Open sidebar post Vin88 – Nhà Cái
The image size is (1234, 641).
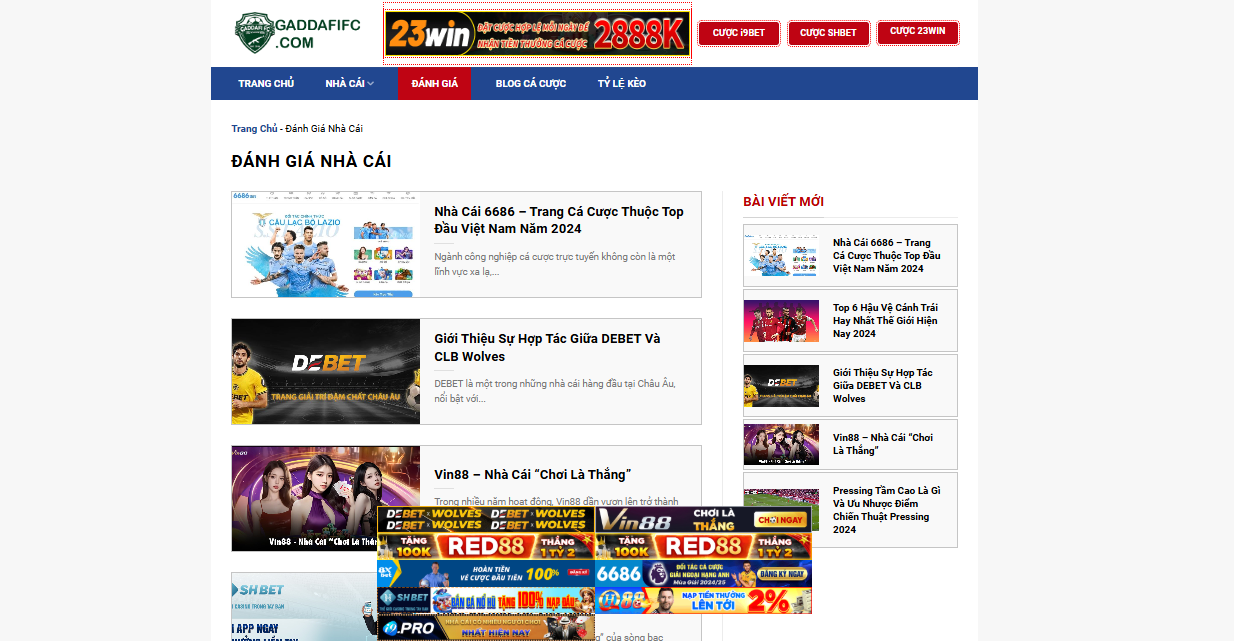883,444
